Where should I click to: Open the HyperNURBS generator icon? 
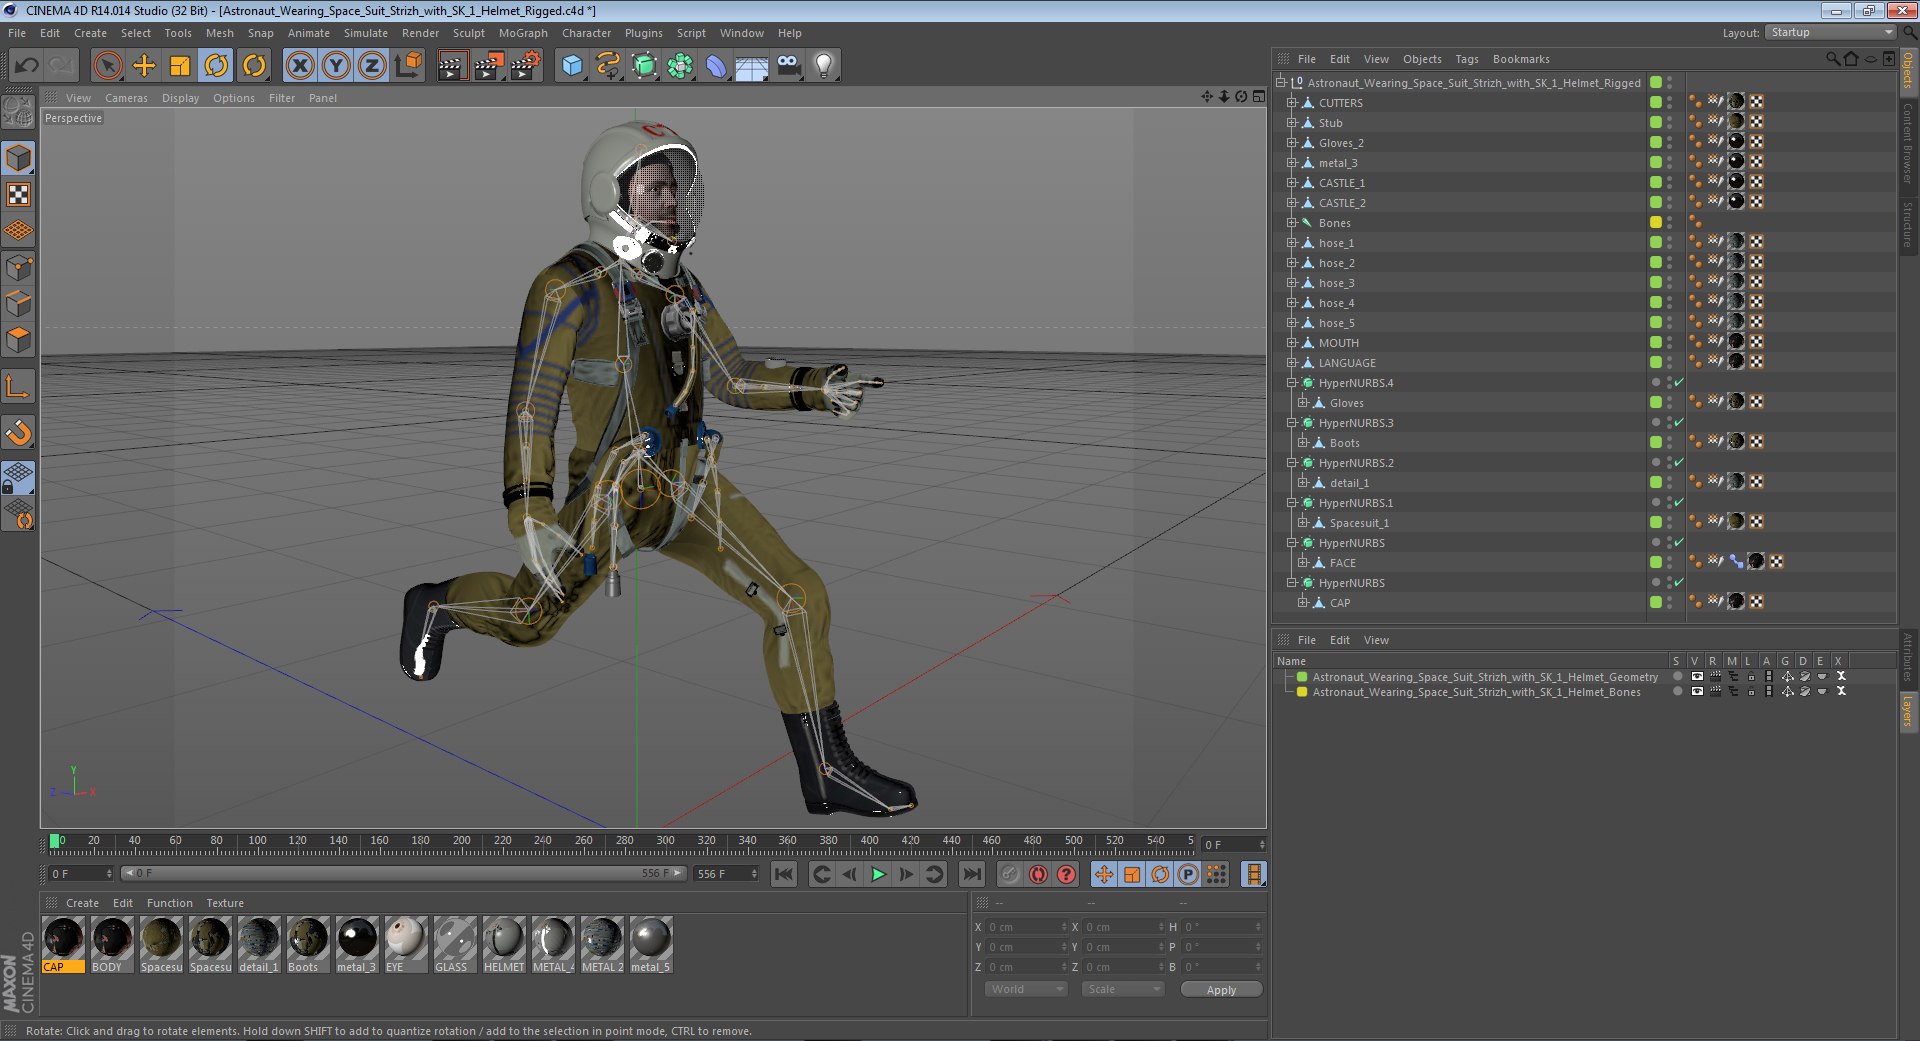(x=644, y=66)
